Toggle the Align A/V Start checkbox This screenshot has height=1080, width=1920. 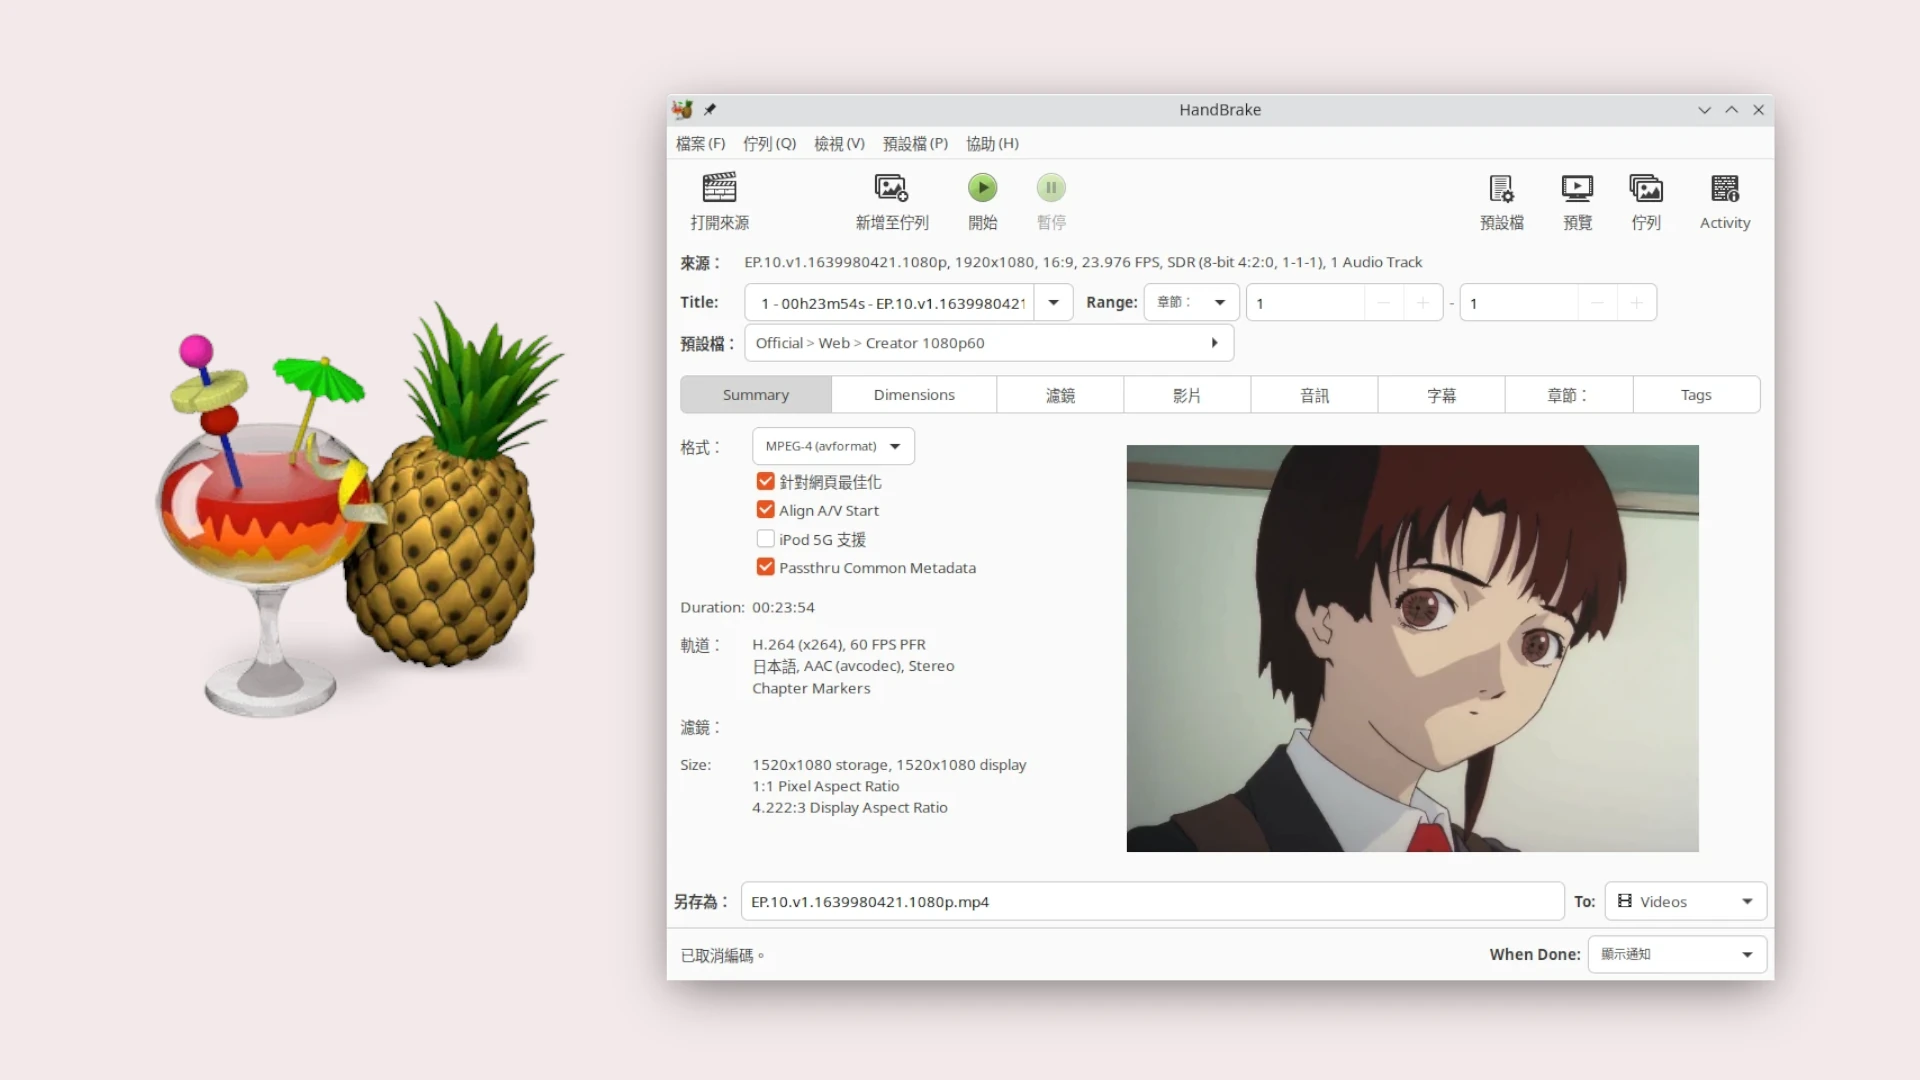766,510
